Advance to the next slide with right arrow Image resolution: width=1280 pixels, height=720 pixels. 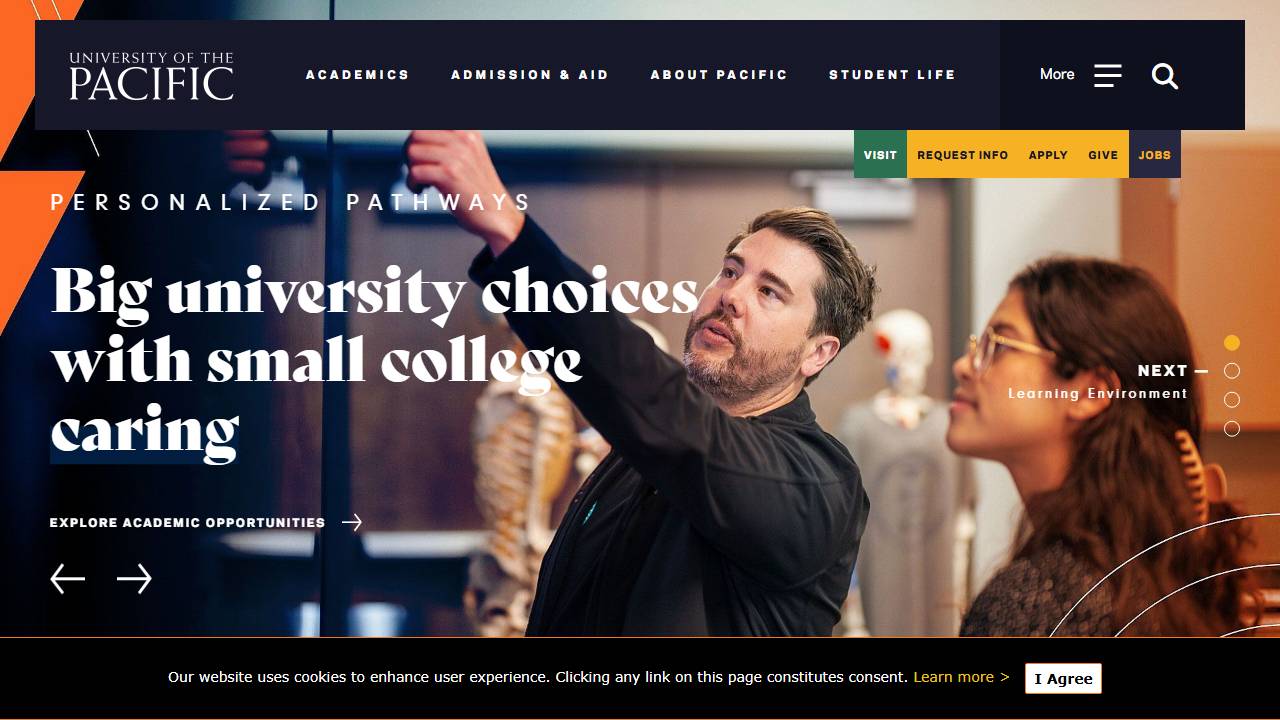(x=134, y=579)
